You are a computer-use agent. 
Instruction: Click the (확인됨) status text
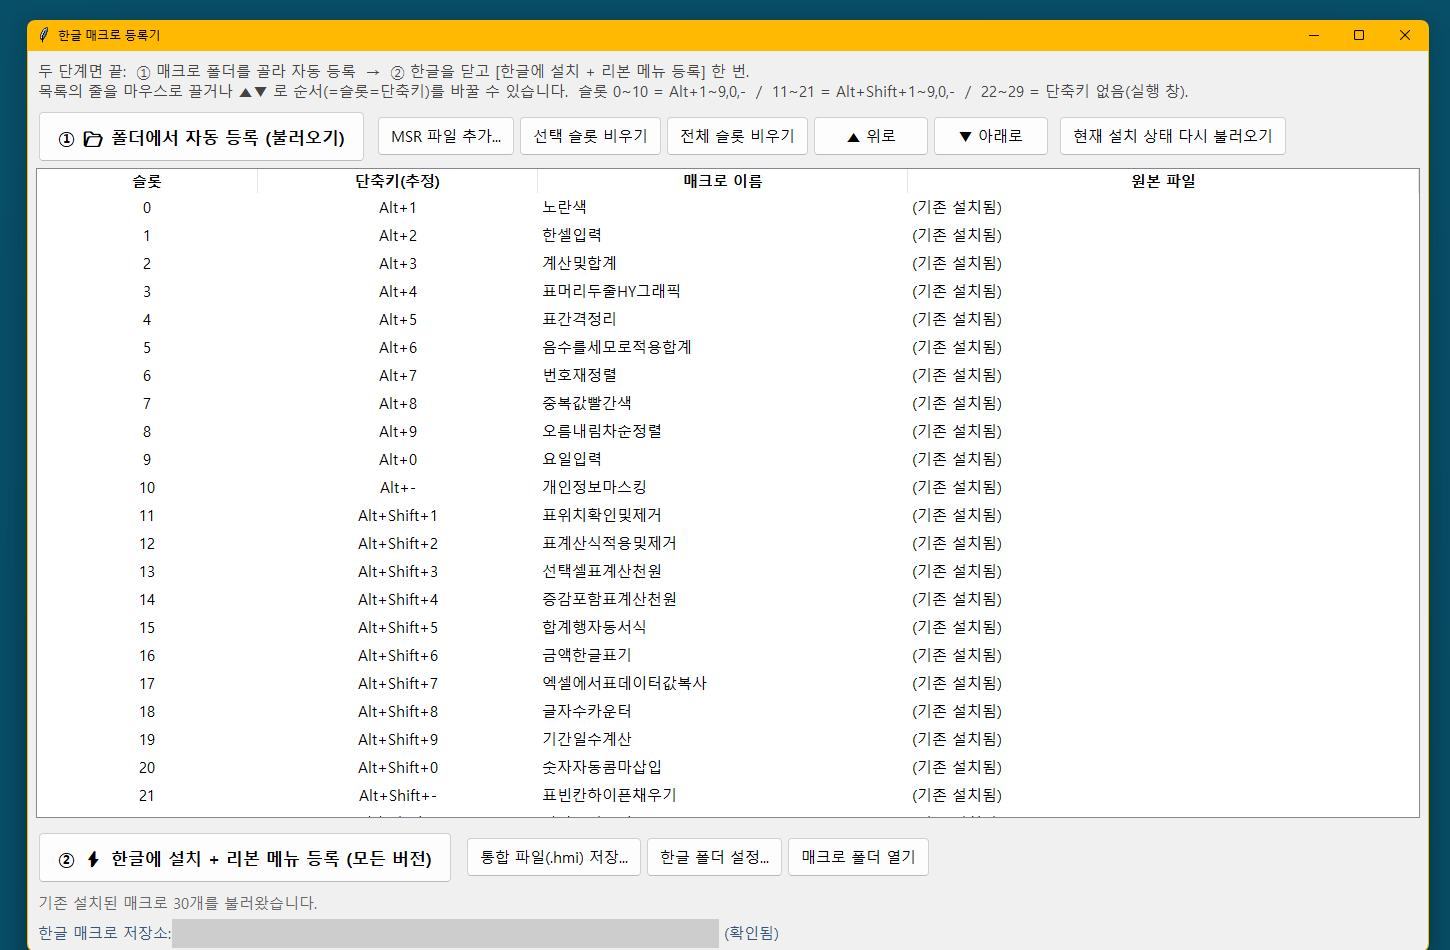(x=751, y=933)
